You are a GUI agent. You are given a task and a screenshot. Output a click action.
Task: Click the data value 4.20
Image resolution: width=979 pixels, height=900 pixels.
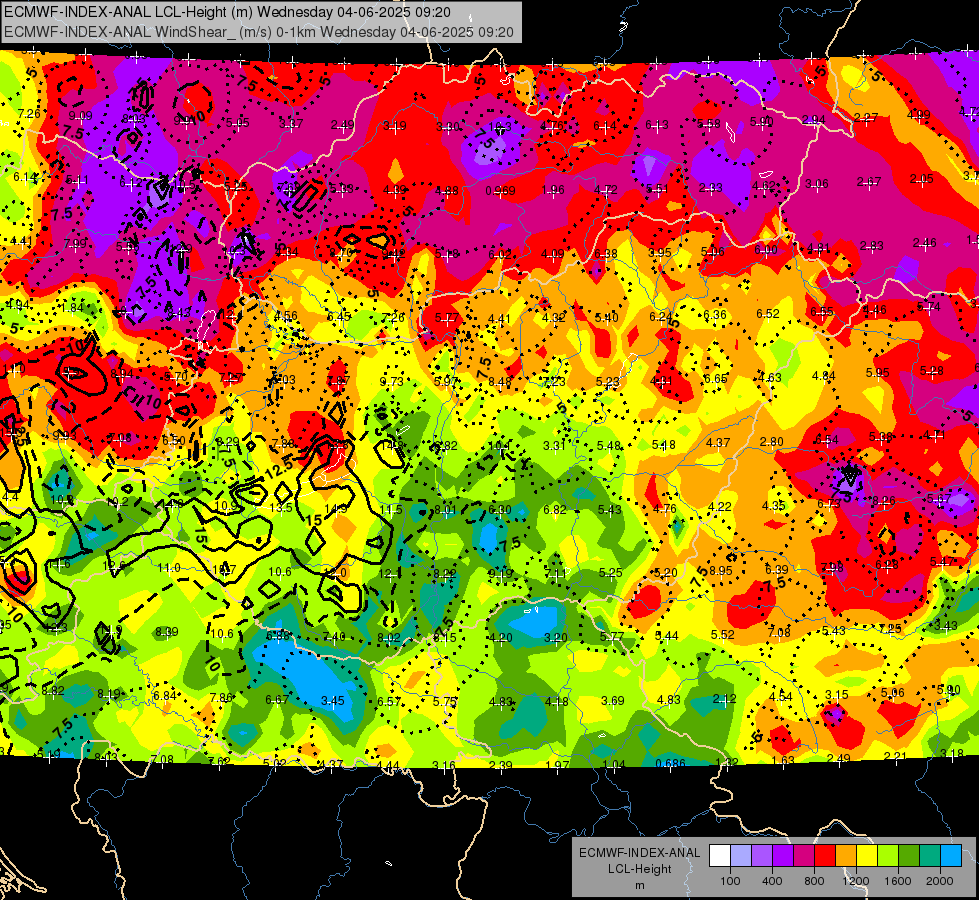click(x=501, y=638)
